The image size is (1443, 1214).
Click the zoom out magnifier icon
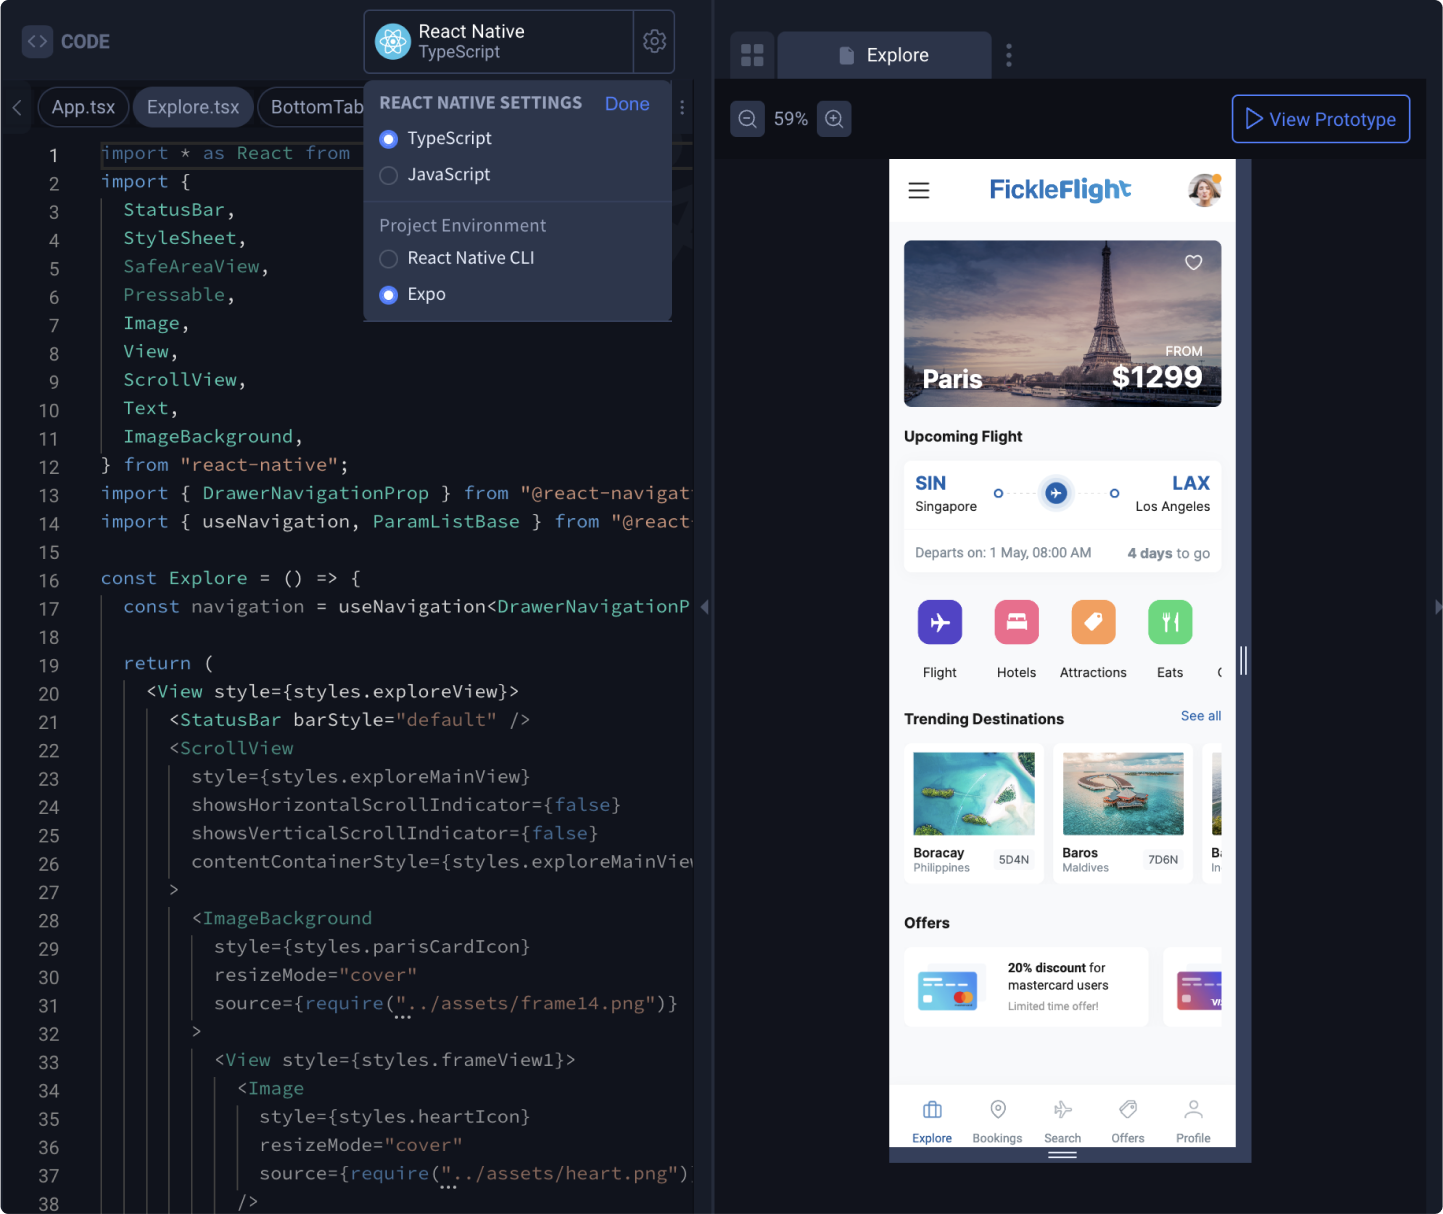(747, 119)
